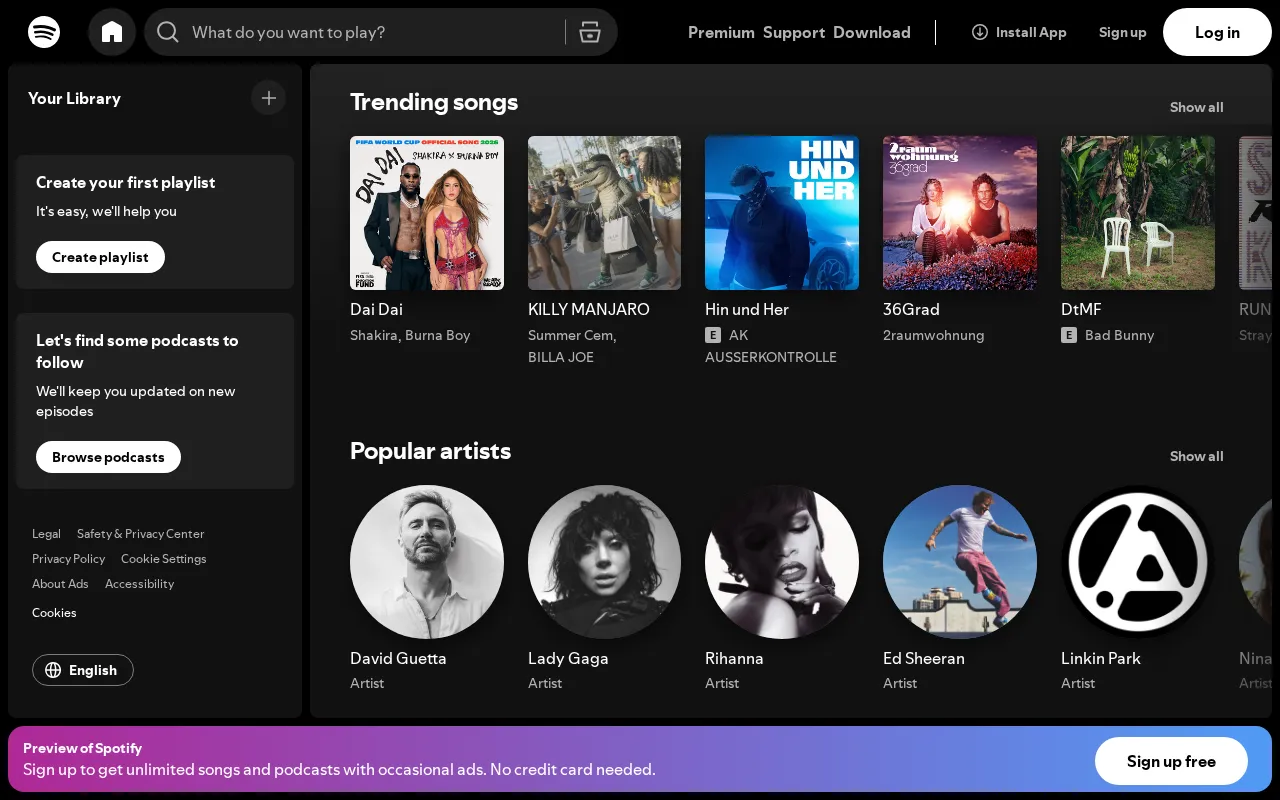Click the Create playlist button
Screen dimensions: 1280x800
pos(100,257)
